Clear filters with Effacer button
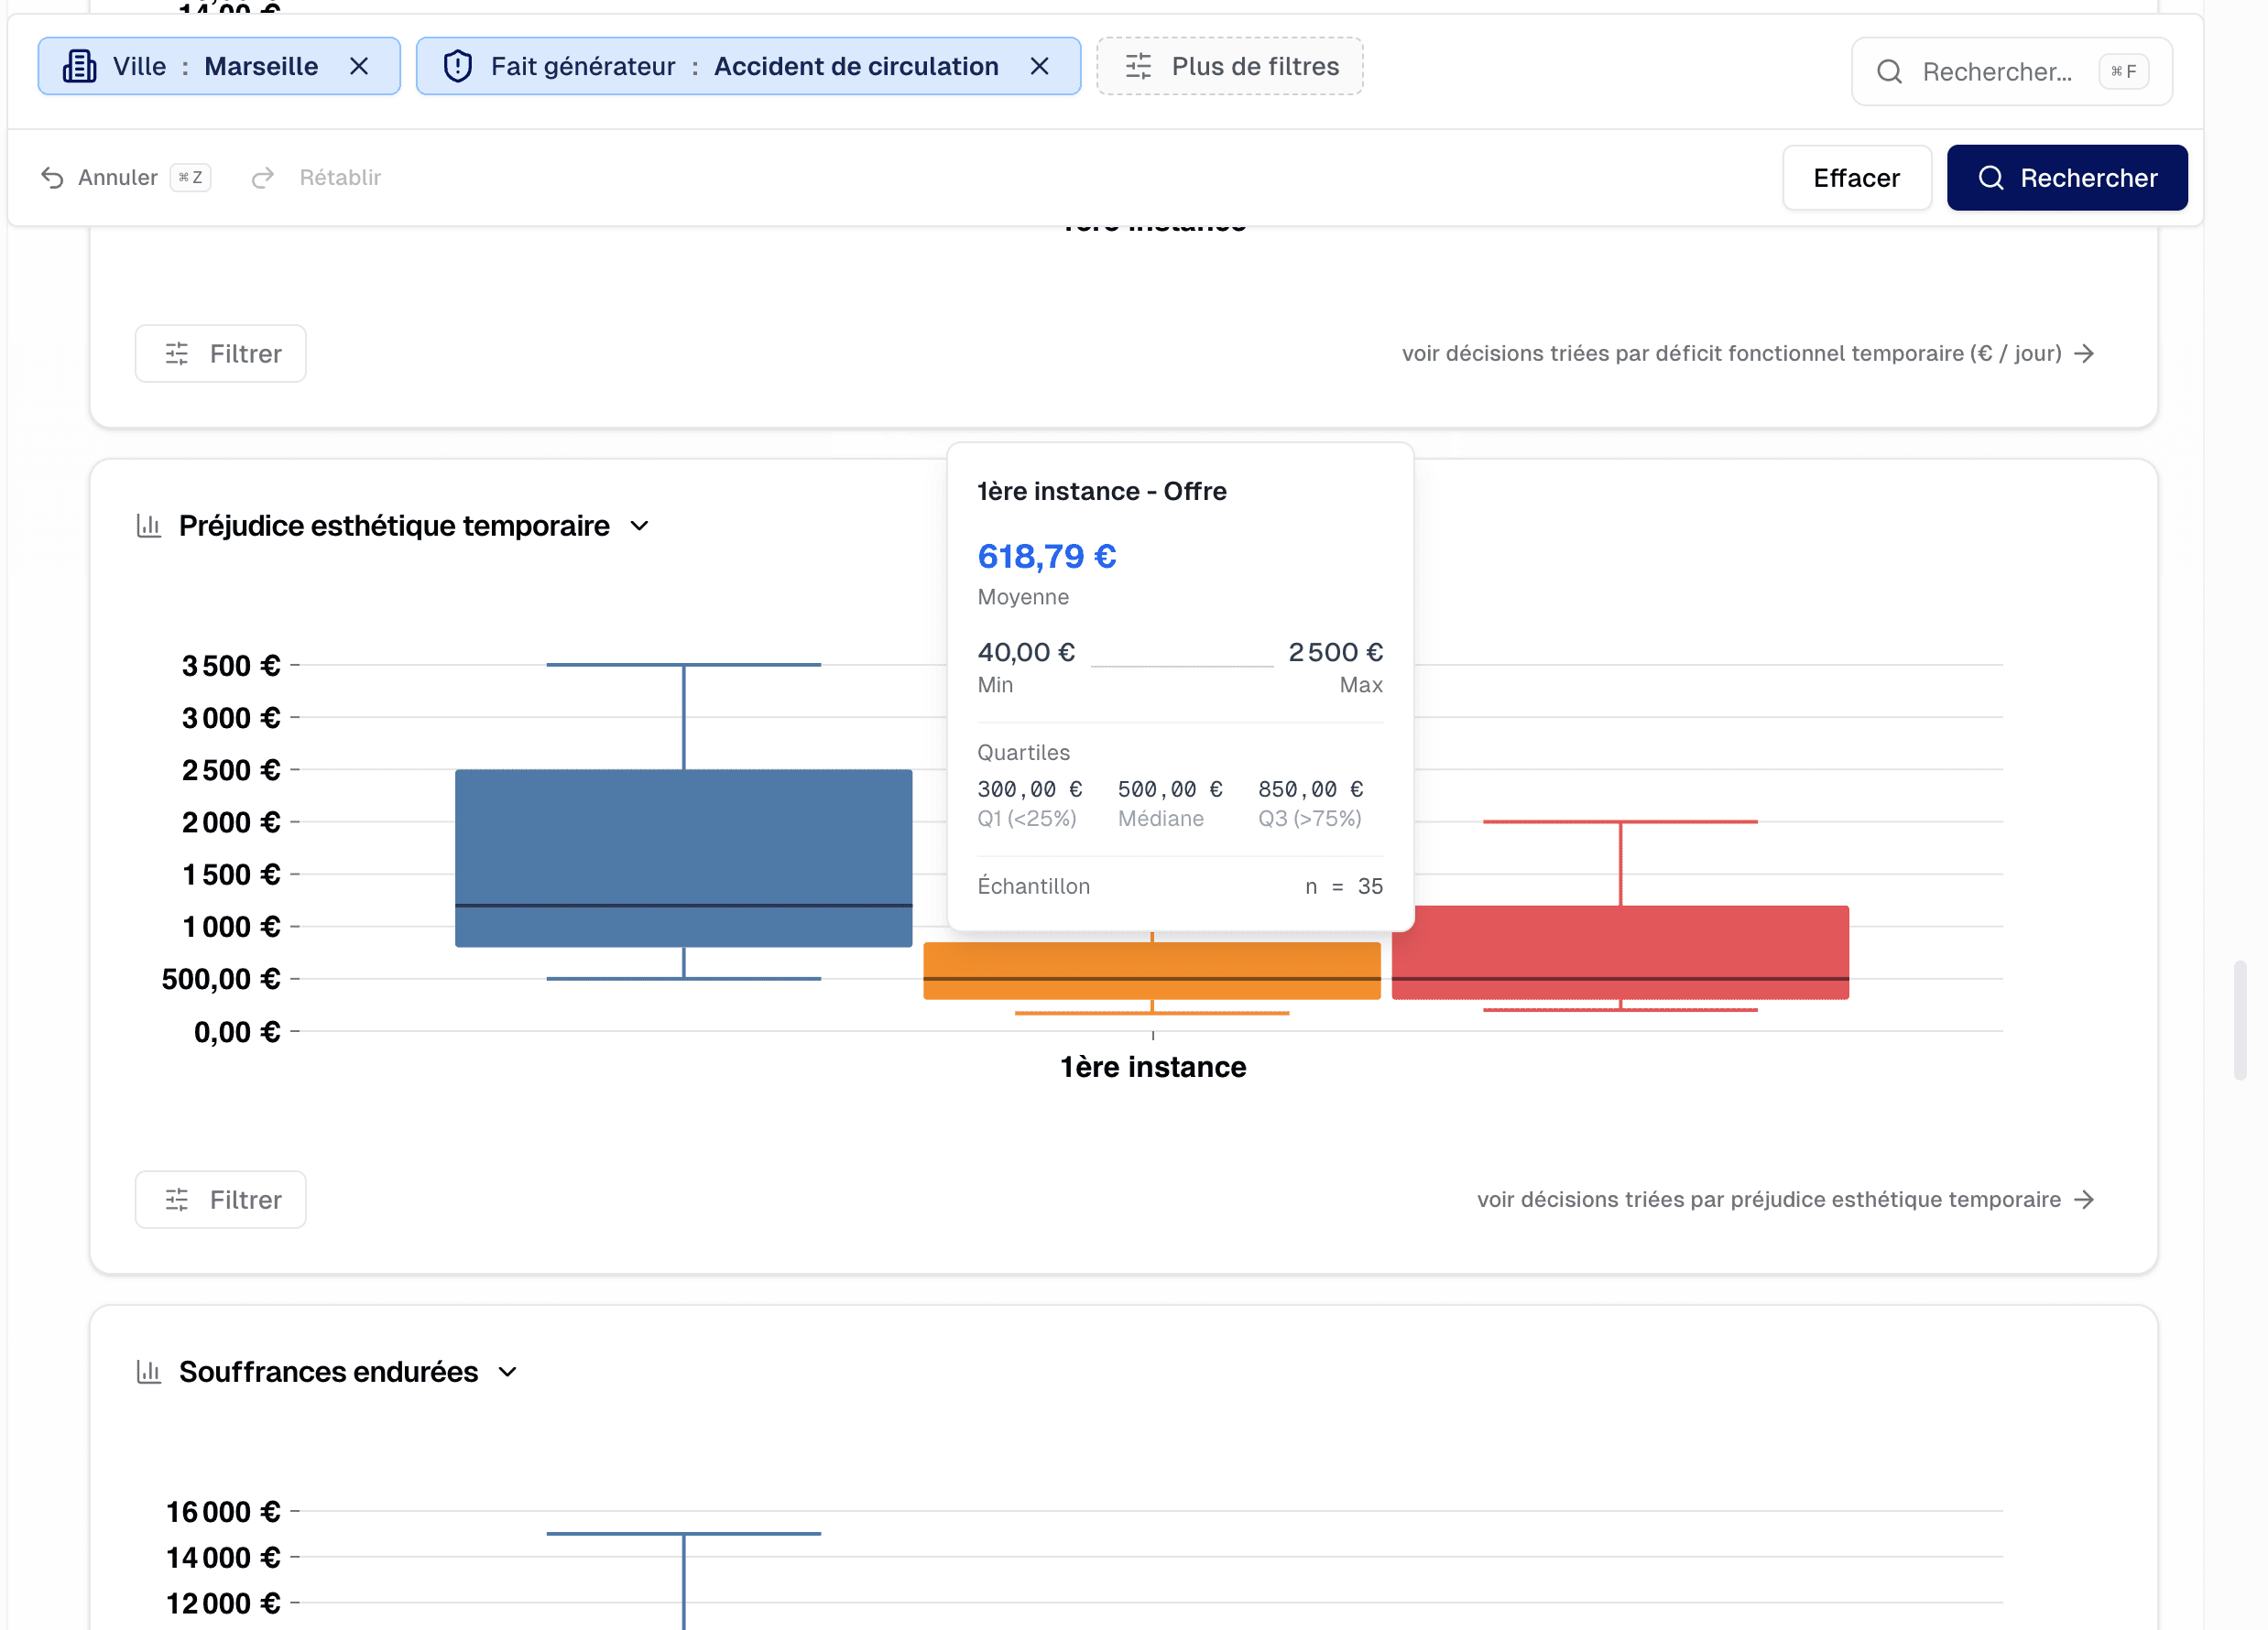This screenshot has width=2268, height=1630. coord(1855,178)
